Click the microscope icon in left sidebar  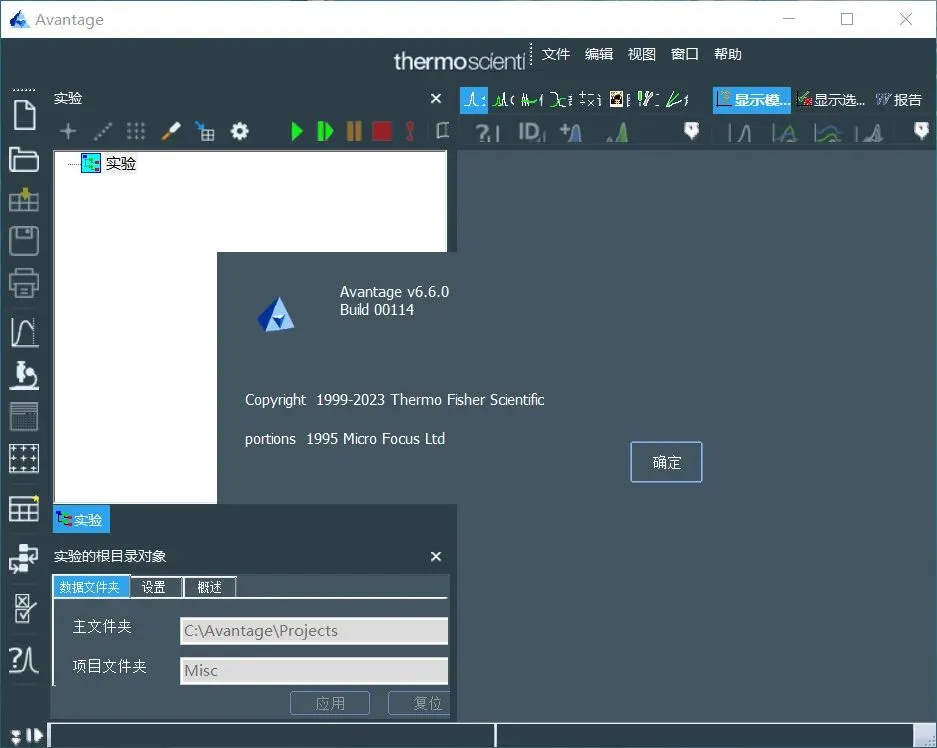click(24, 375)
